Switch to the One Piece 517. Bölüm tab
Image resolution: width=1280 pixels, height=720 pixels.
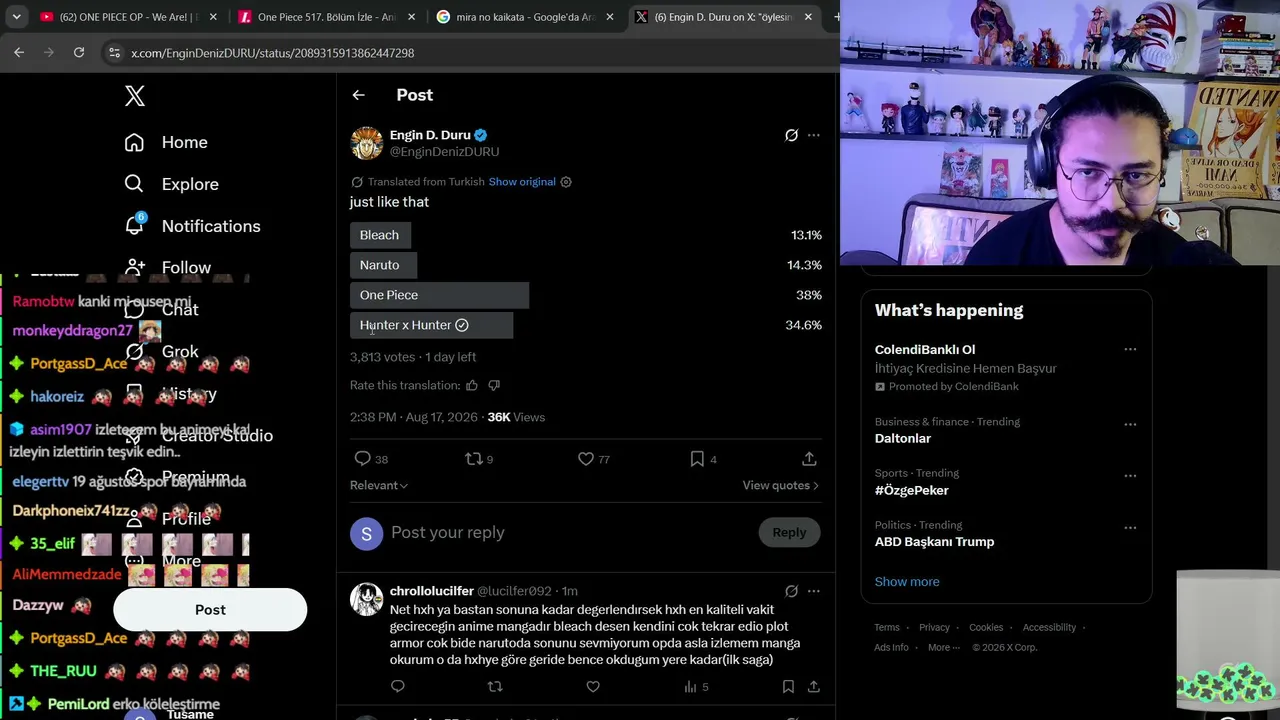tap(325, 17)
